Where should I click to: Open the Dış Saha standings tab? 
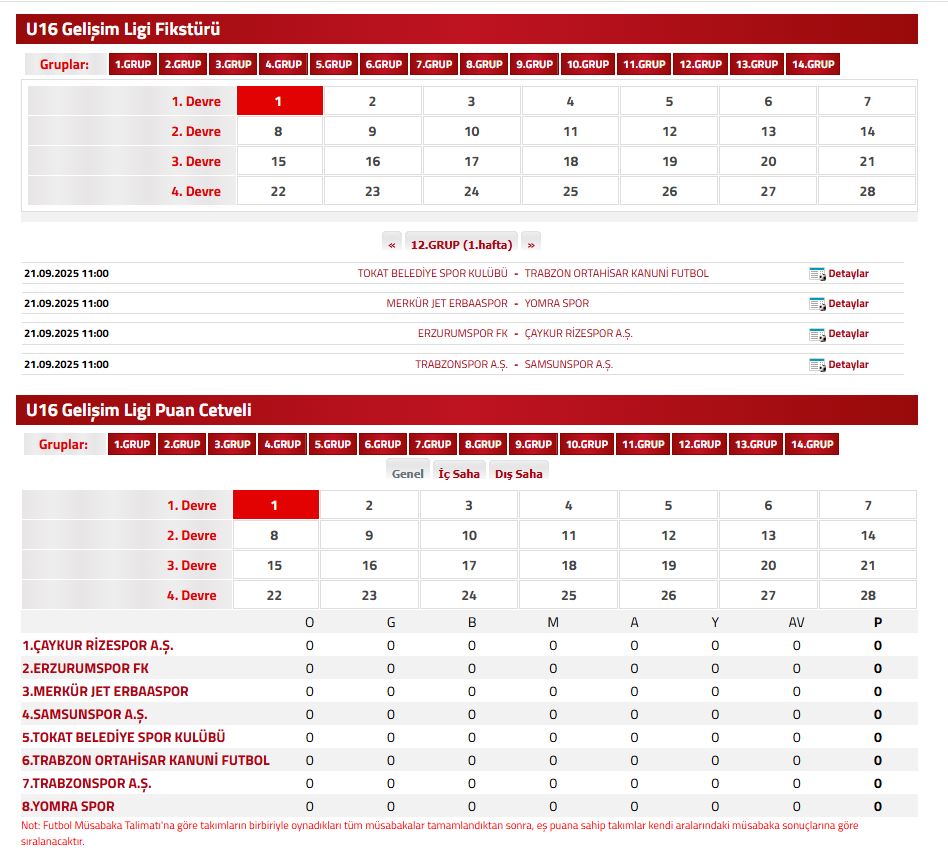(518, 474)
